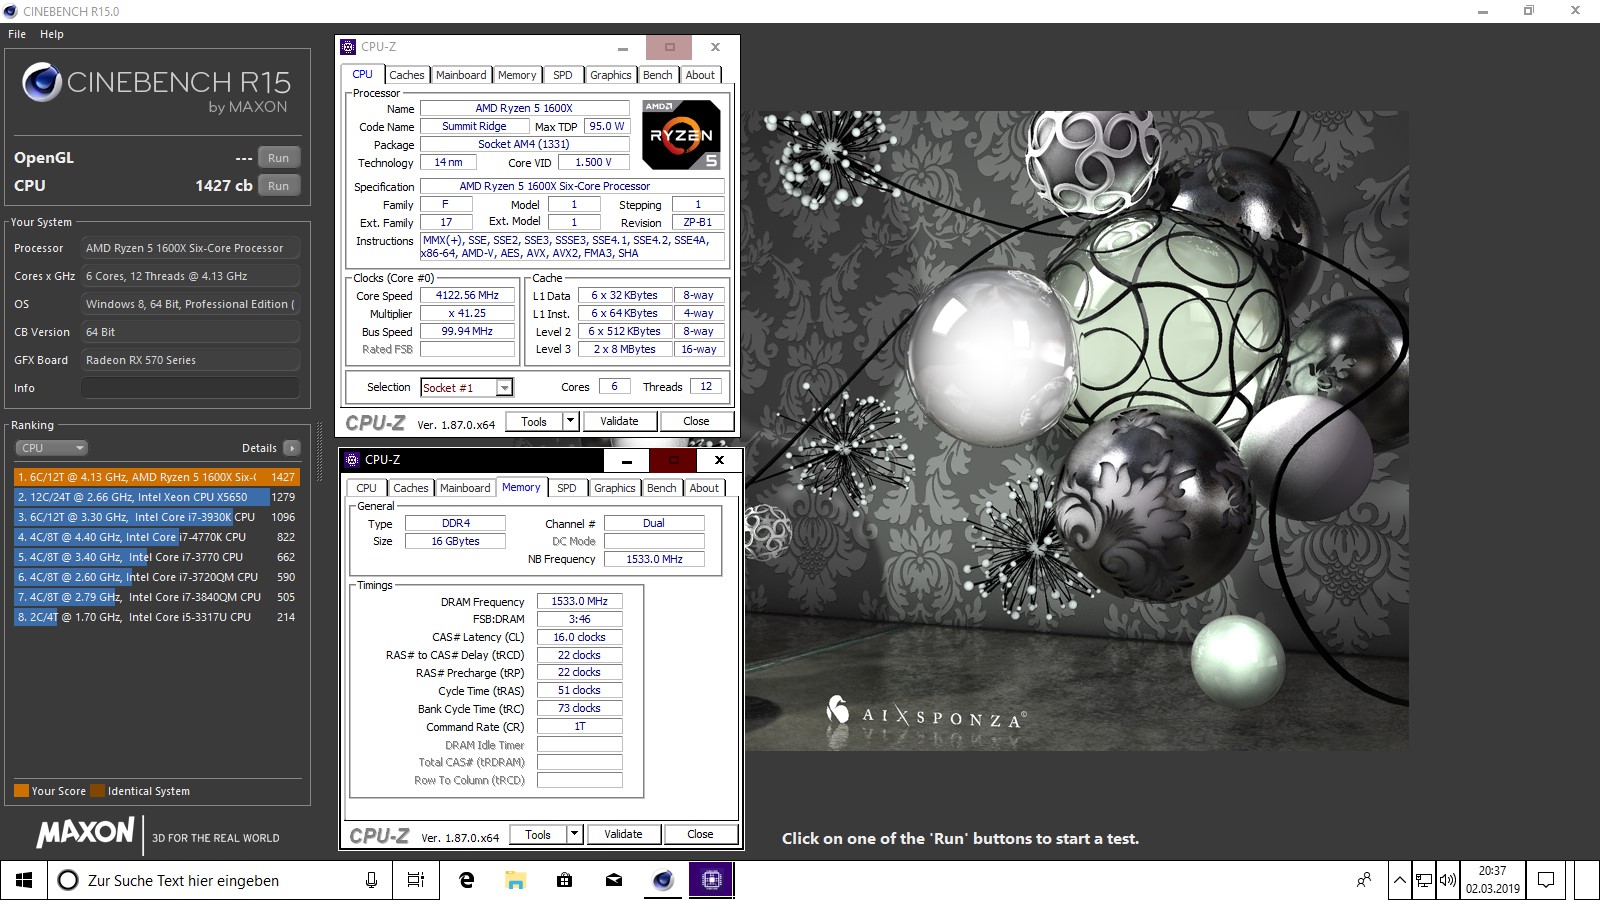The height and width of the screenshot is (900, 1600).
Task: Open Tools dropdown arrow in upper CPU-Z
Action: pyautogui.click(x=570, y=422)
